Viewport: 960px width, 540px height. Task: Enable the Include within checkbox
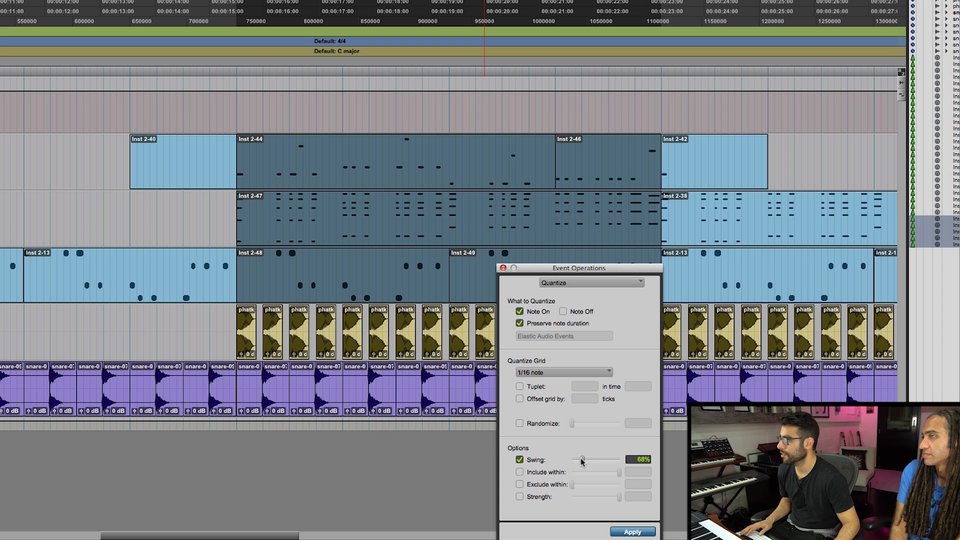coord(519,472)
